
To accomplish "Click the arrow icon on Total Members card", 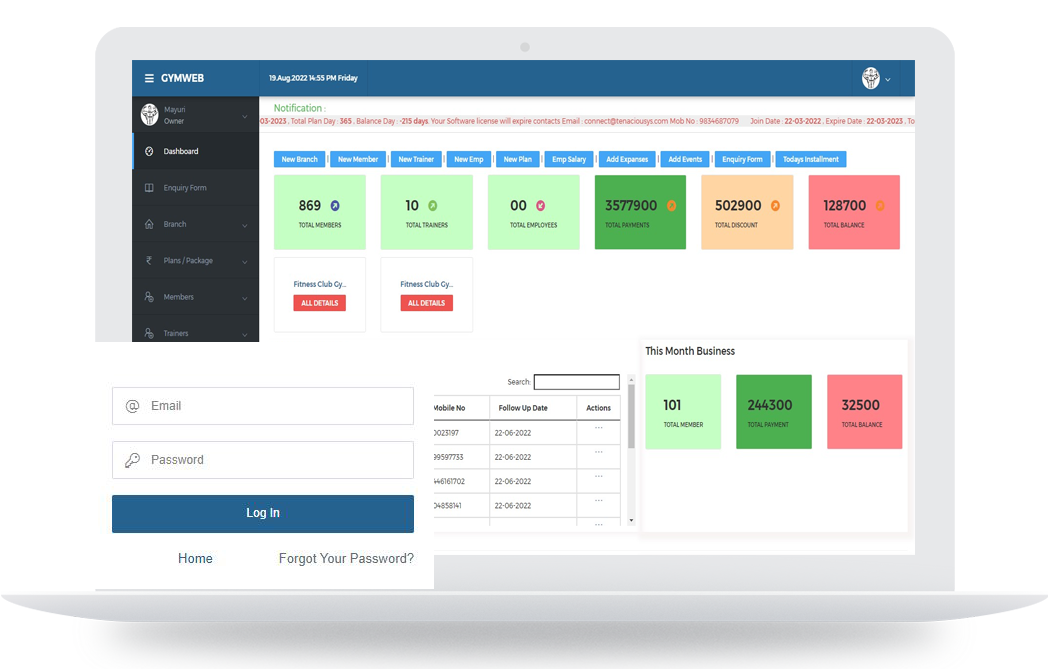I will point(335,206).
